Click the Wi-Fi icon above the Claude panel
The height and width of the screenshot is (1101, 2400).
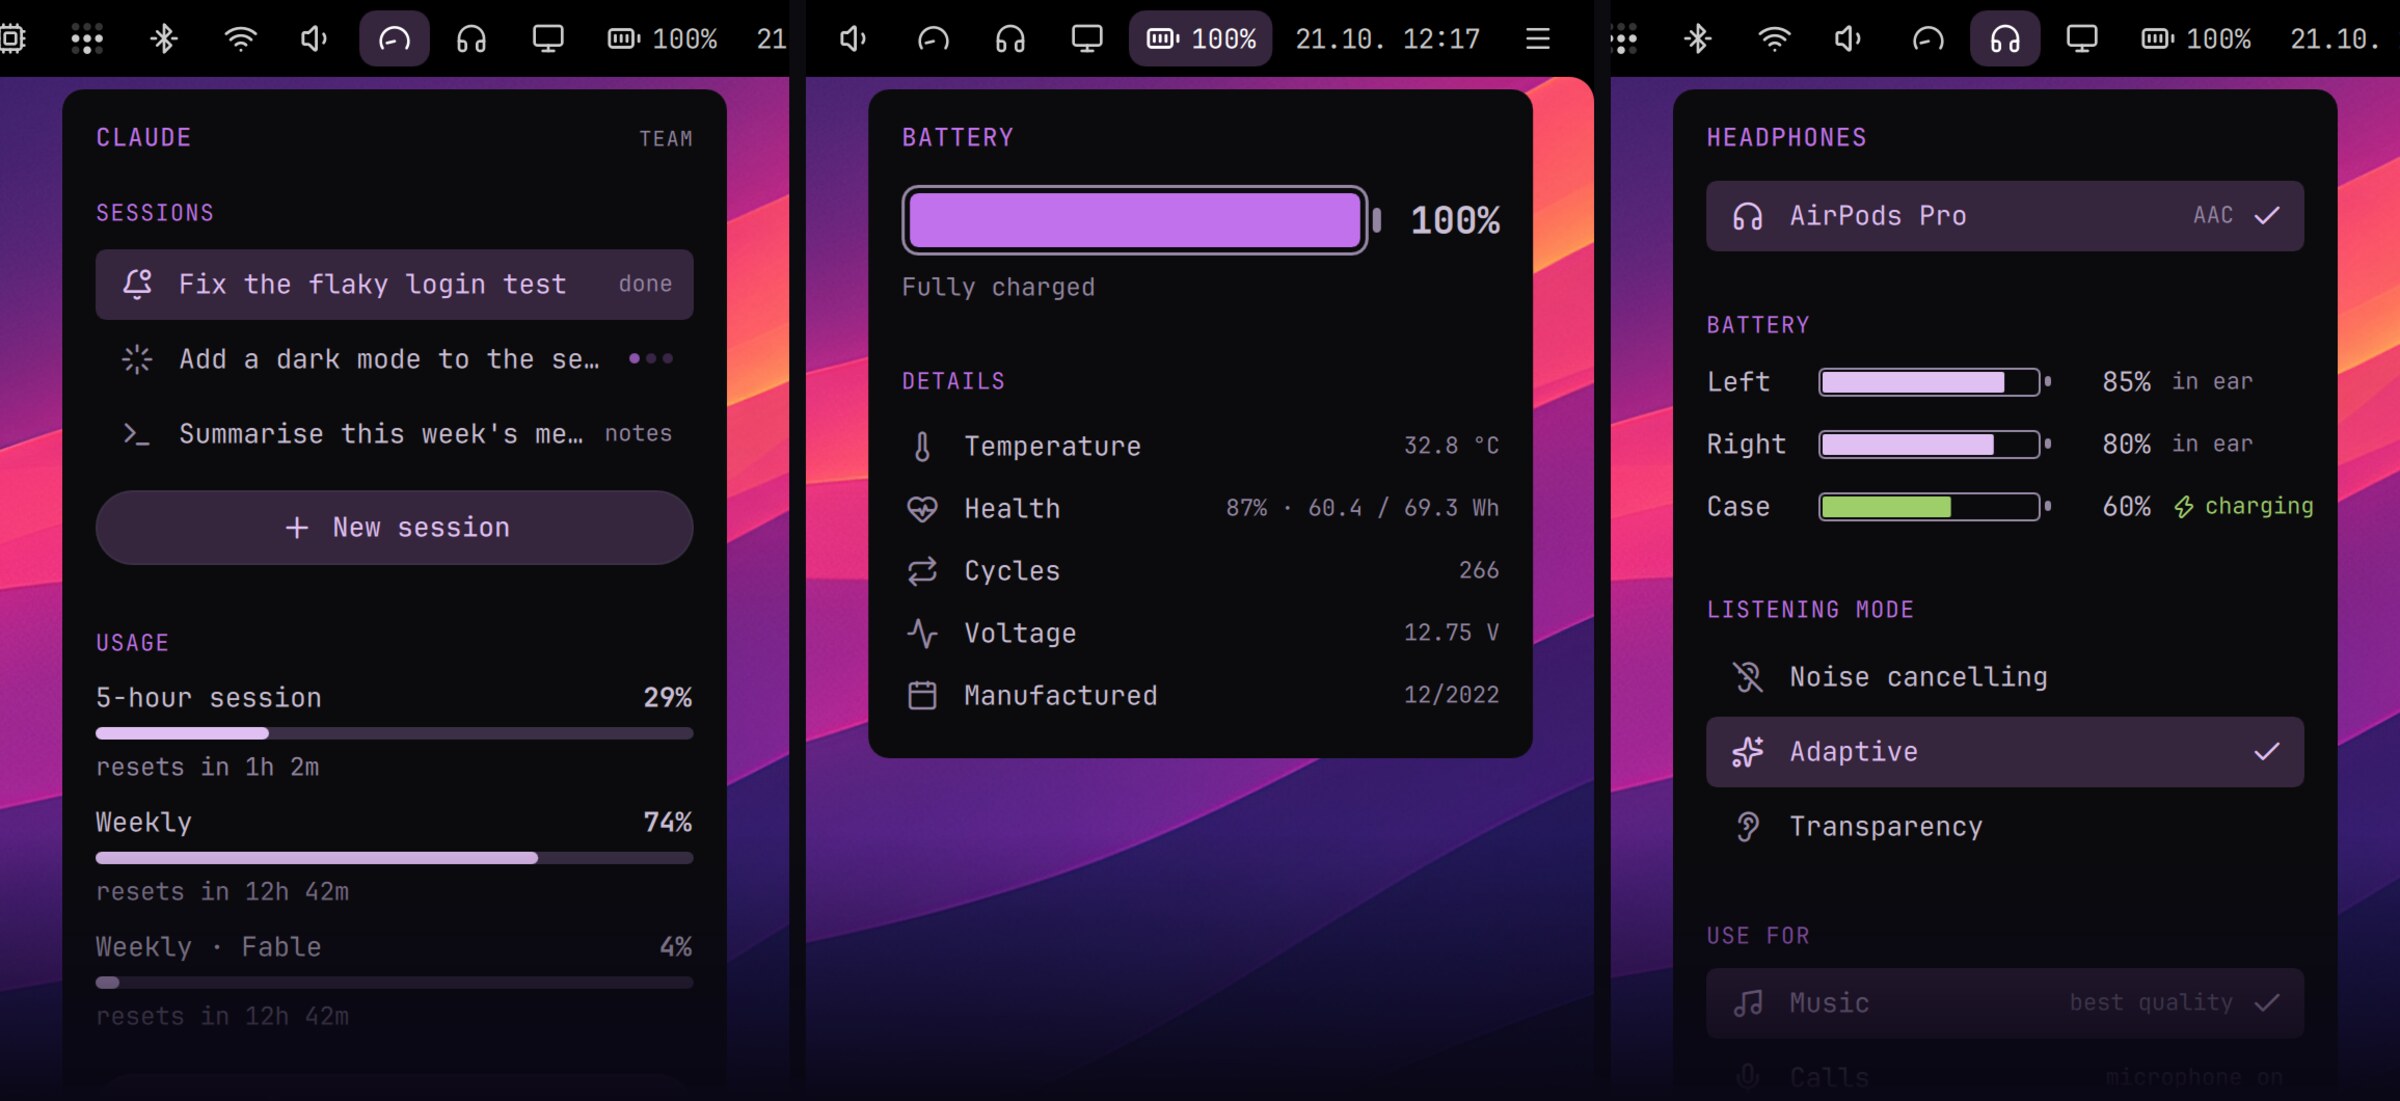(x=240, y=39)
